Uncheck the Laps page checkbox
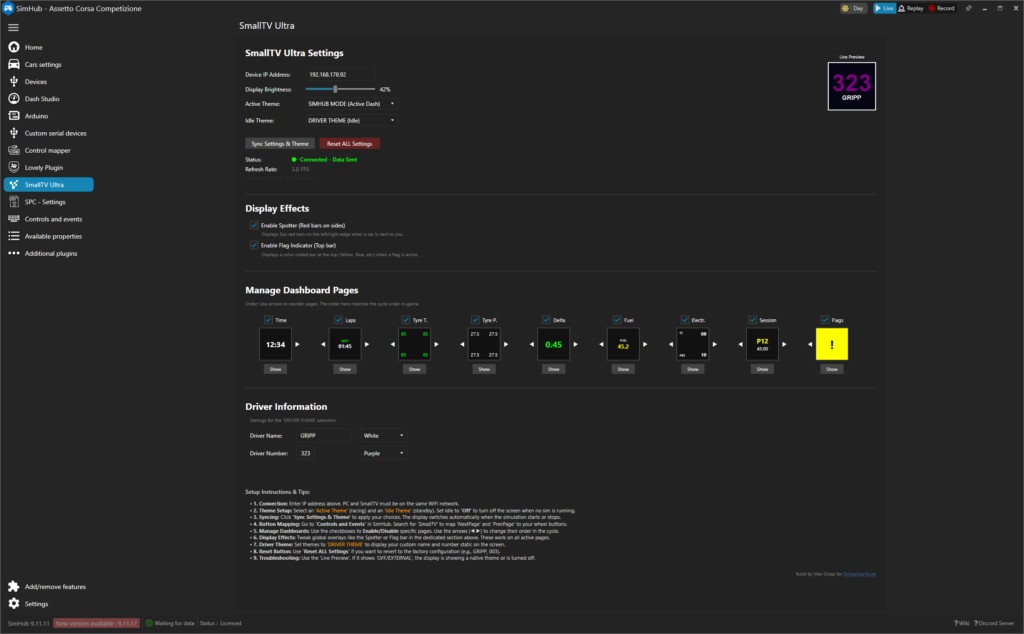This screenshot has height=634, width=1024. tap(338, 320)
